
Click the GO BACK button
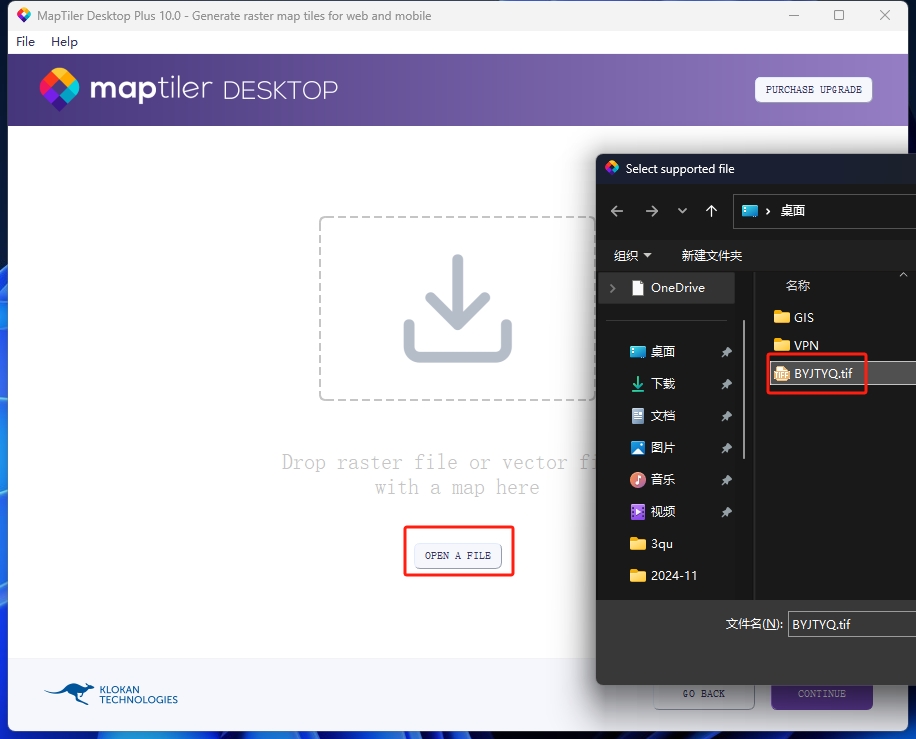[x=703, y=694]
